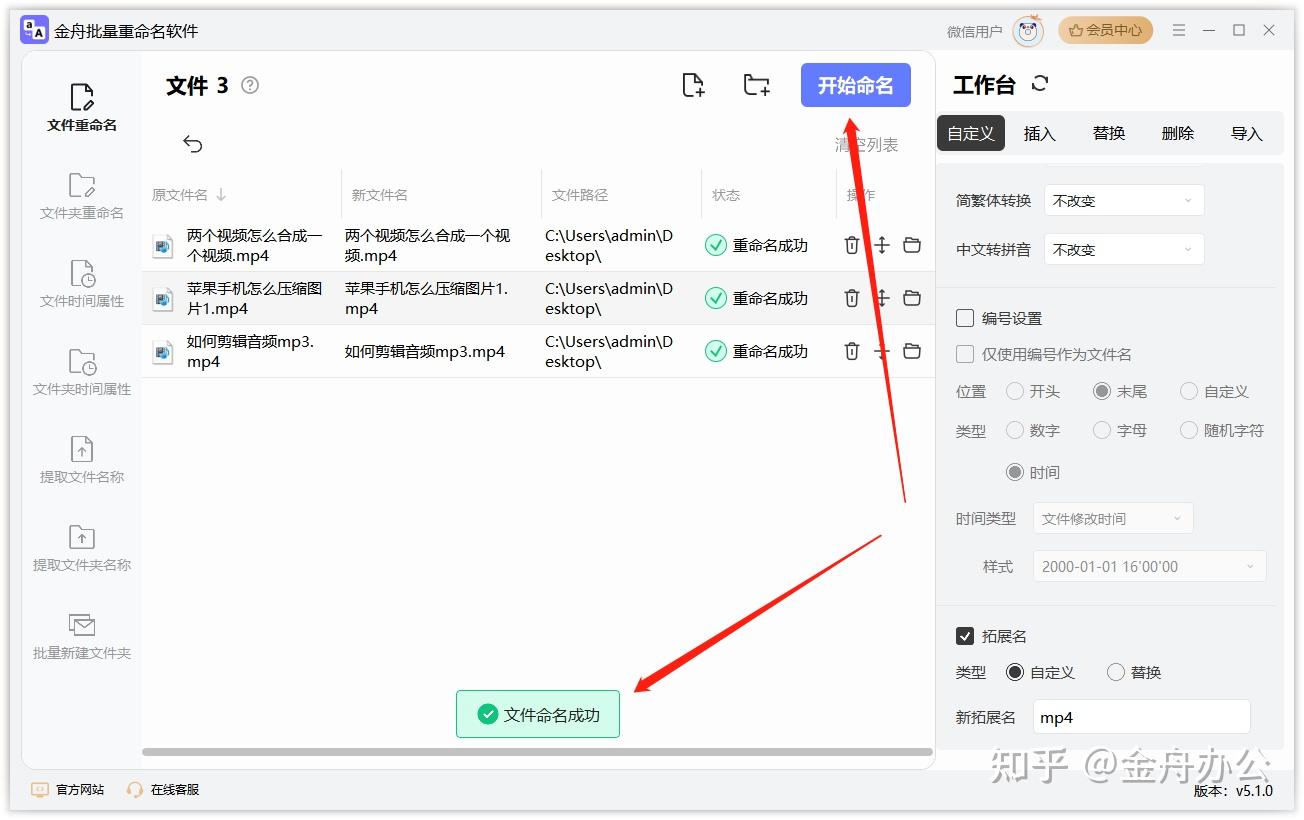Reset the 工作台 with the refresh icon
1304x820 pixels.
pos(1040,84)
